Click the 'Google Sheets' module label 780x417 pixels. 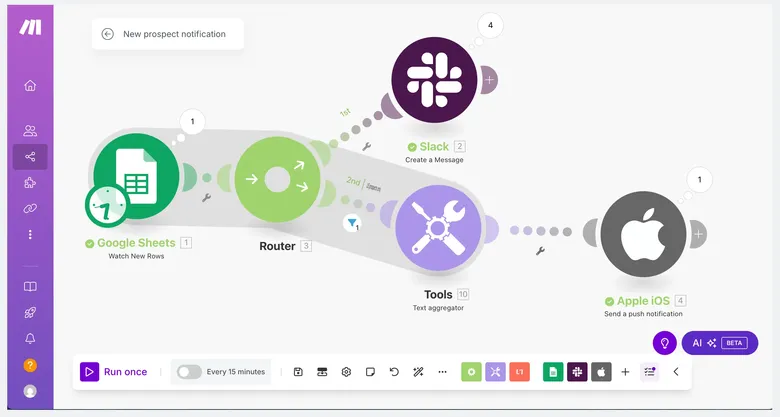pos(136,243)
